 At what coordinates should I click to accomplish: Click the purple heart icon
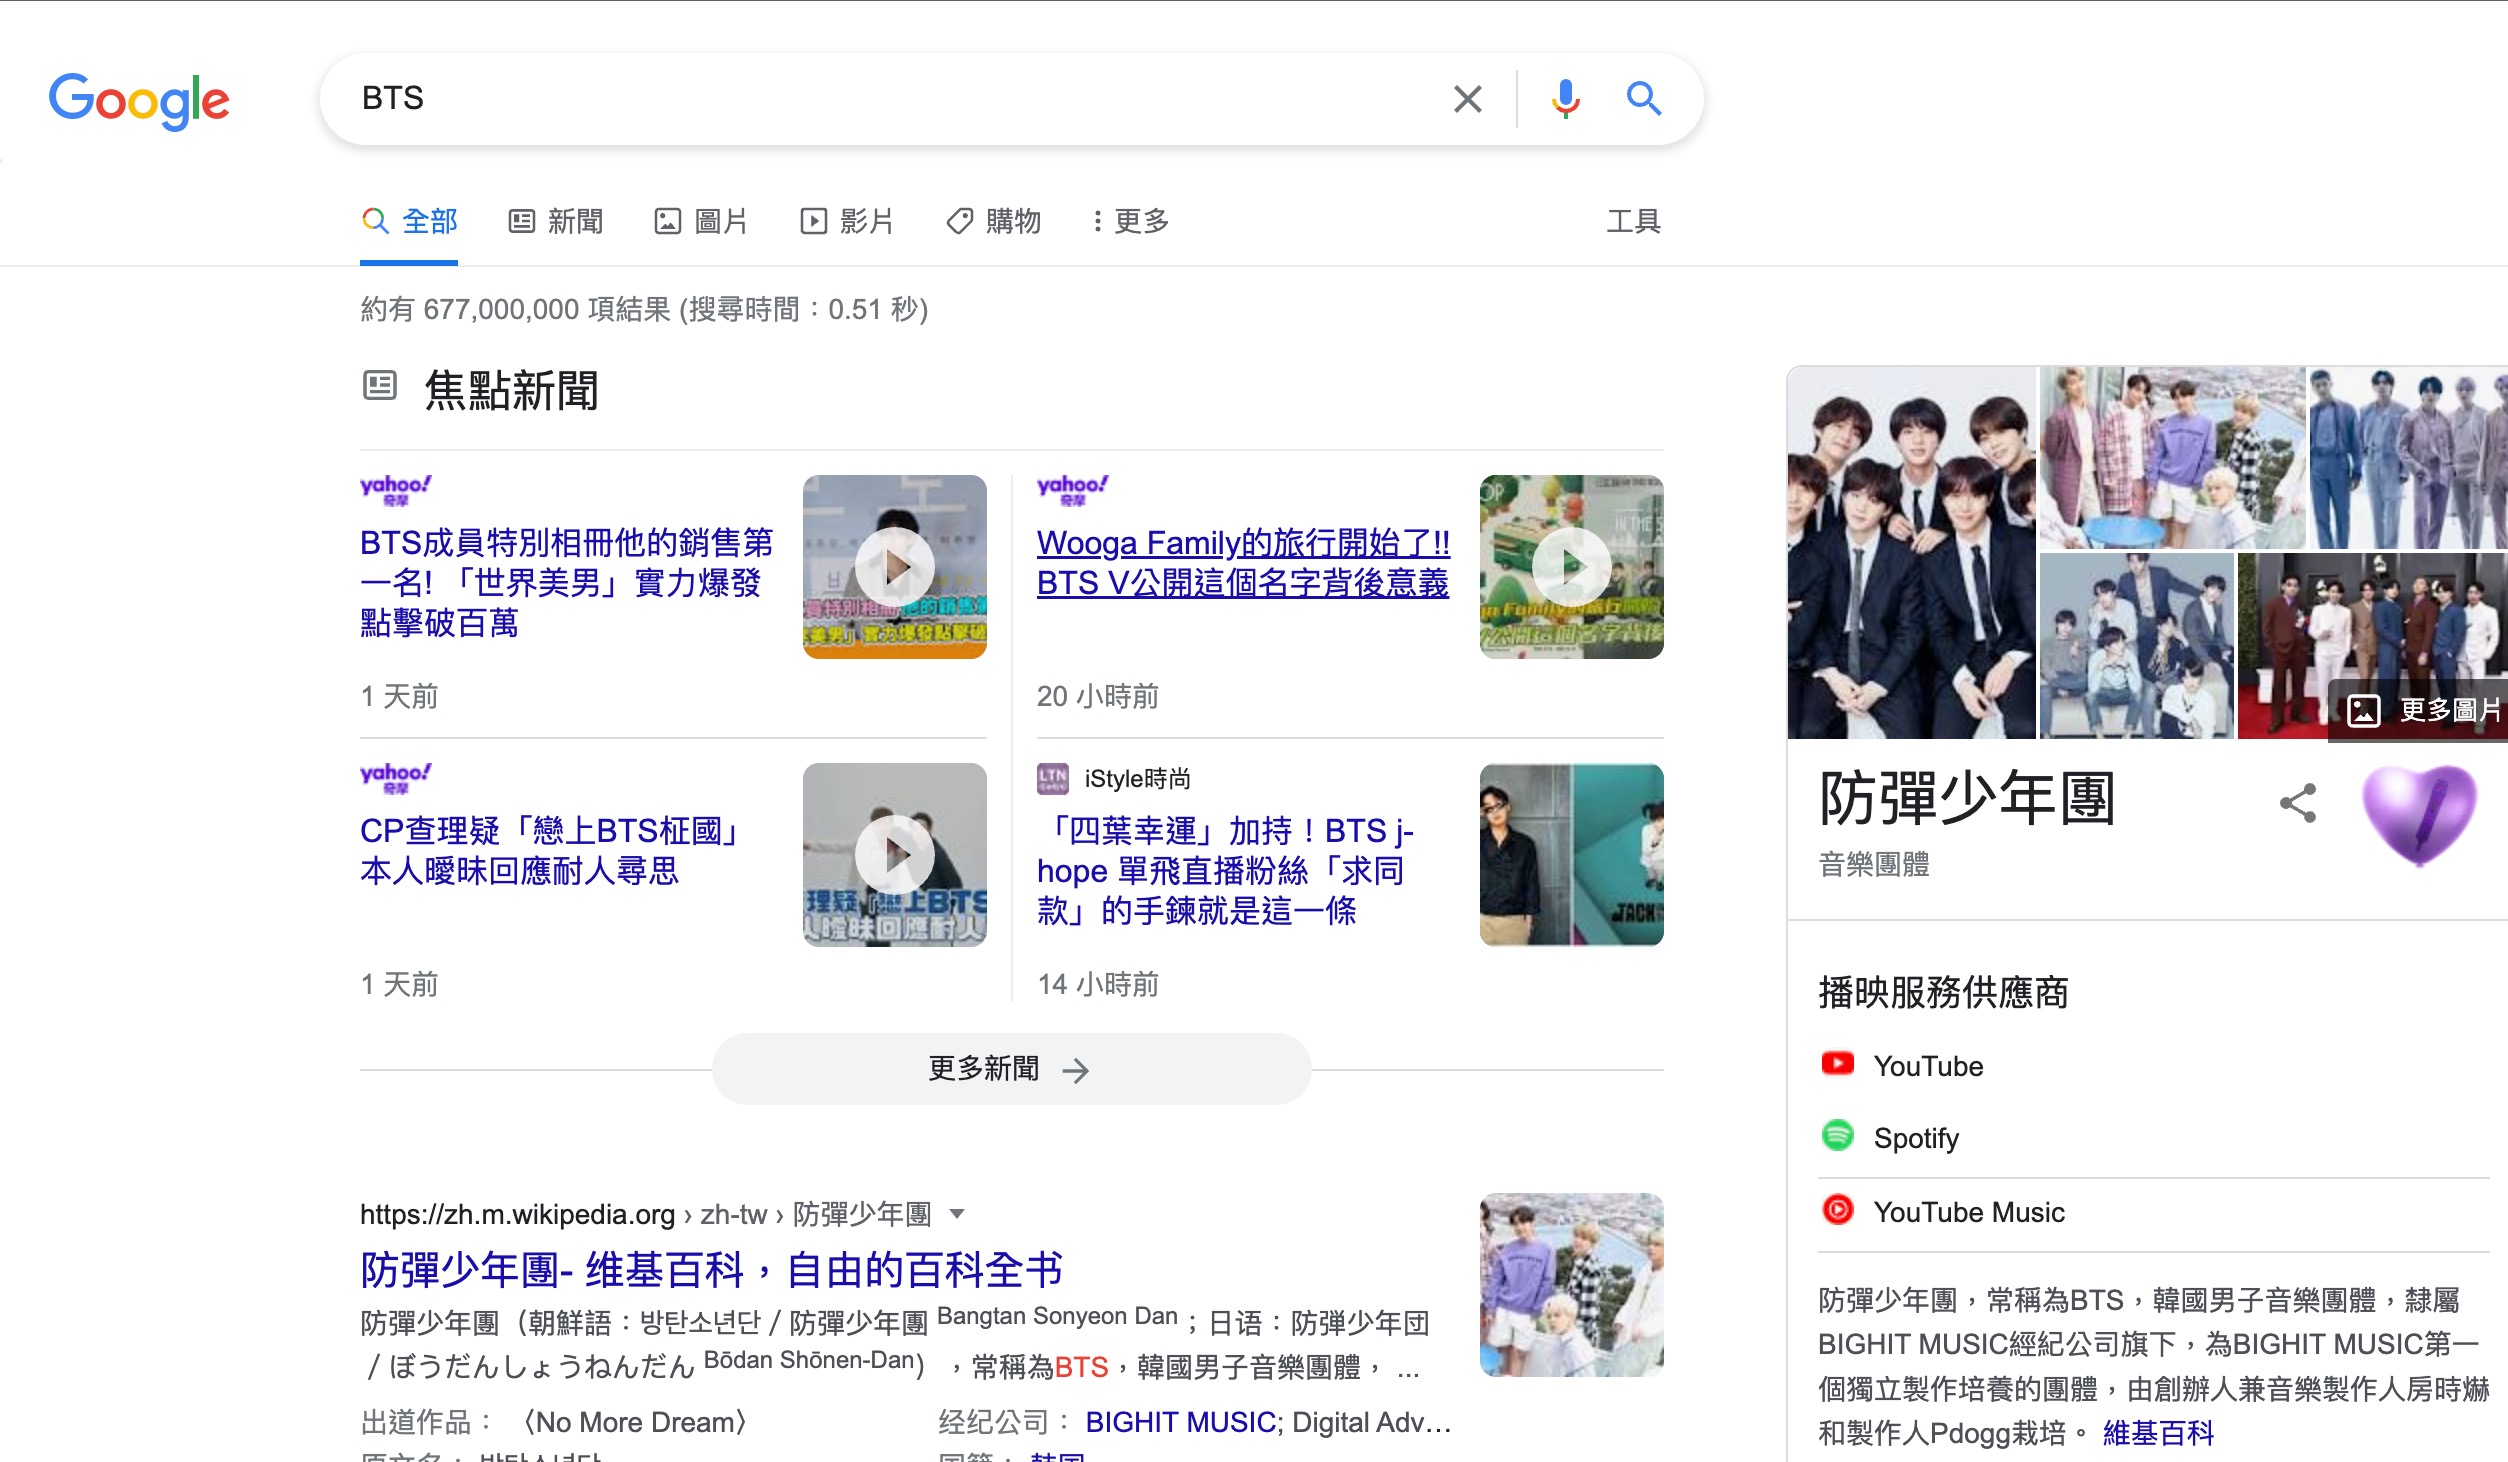2418,813
